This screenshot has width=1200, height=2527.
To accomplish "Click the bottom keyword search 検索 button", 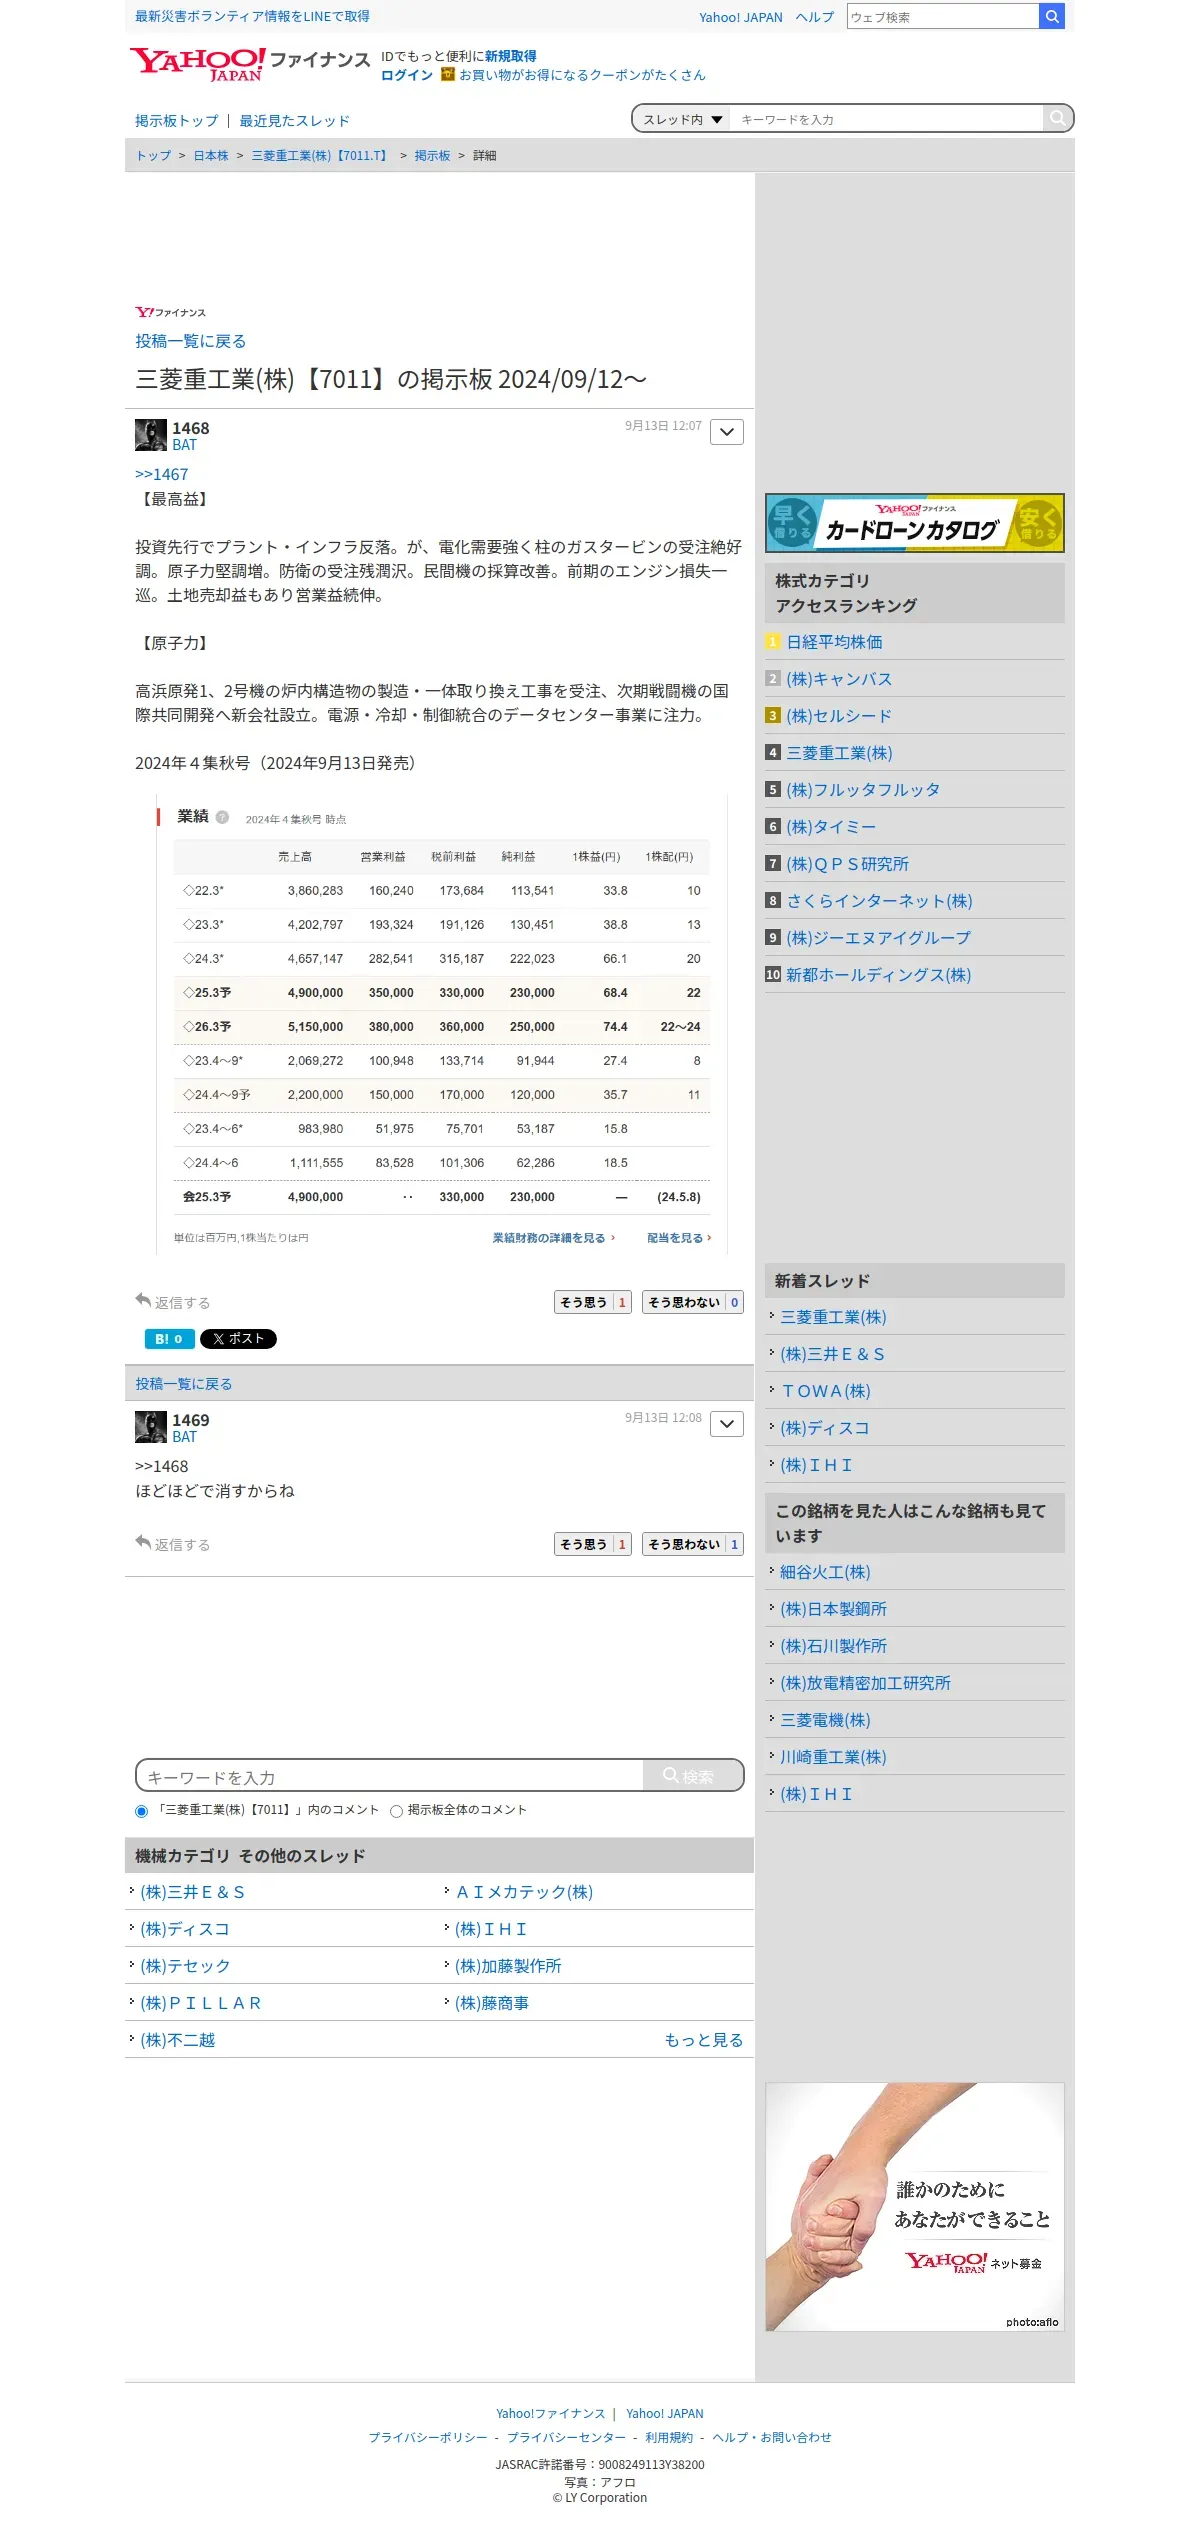I will pyautogui.click(x=692, y=1775).
